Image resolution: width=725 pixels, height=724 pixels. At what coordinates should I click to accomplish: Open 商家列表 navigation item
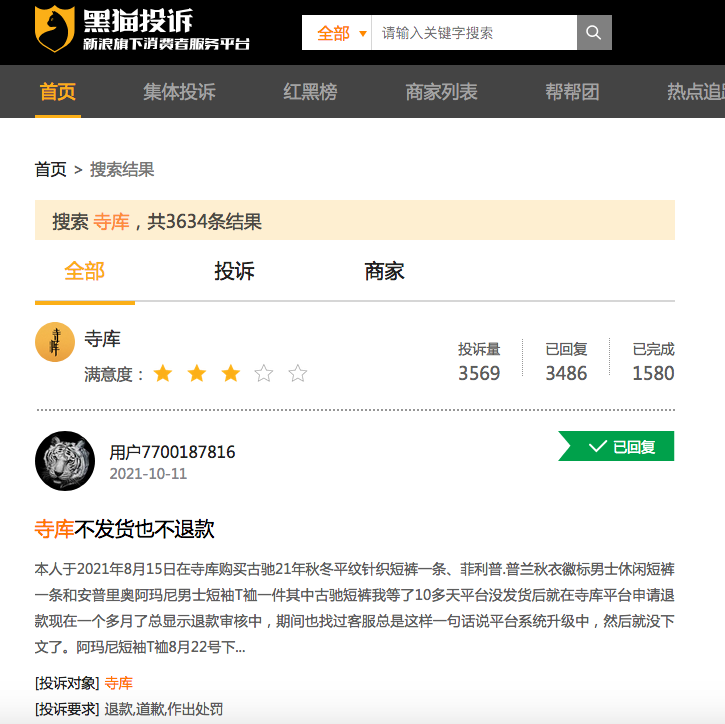coord(441,92)
